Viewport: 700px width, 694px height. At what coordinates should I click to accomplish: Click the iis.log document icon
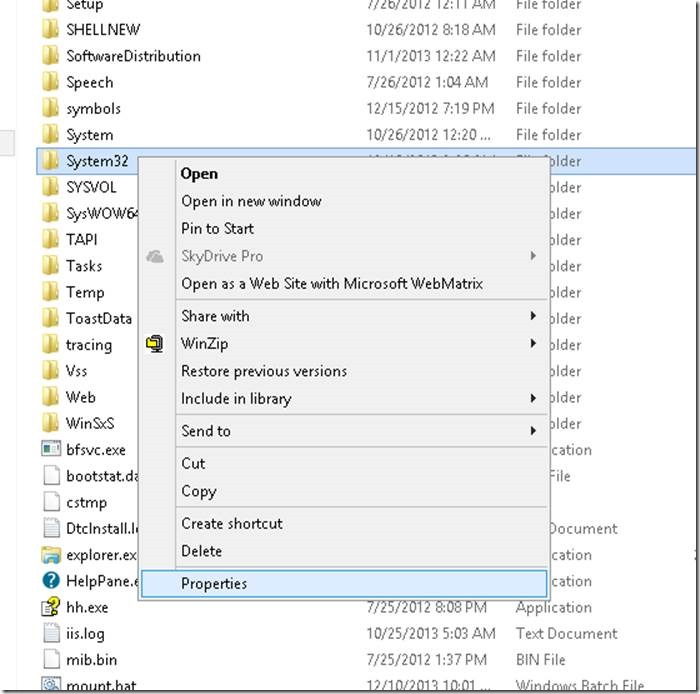[x=51, y=634]
